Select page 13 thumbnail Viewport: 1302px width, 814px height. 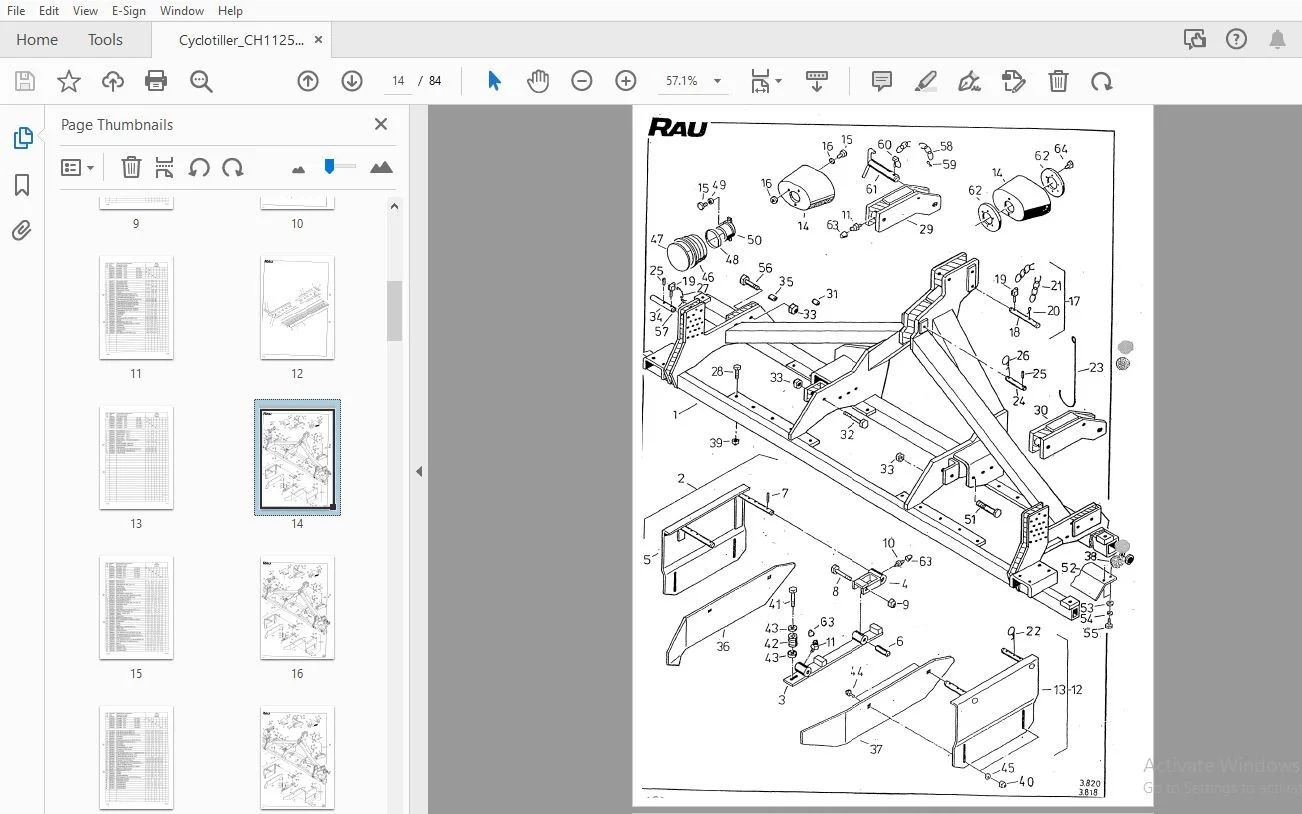(136, 458)
